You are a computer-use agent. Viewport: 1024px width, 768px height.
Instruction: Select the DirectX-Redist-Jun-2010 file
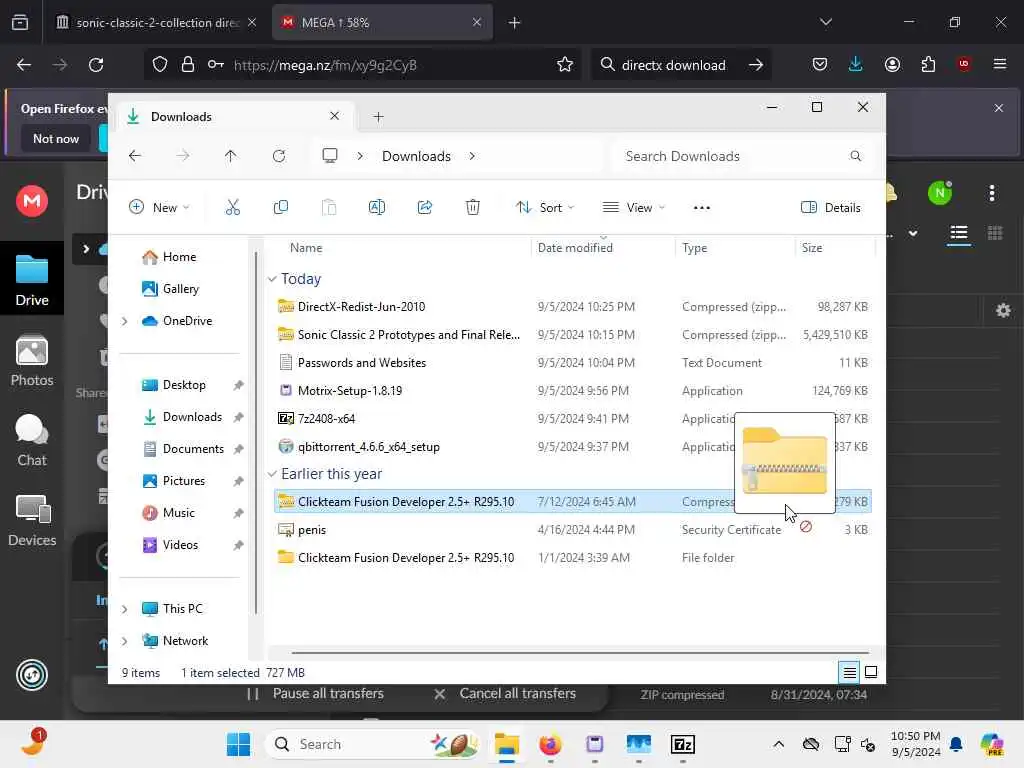pyautogui.click(x=572, y=306)
